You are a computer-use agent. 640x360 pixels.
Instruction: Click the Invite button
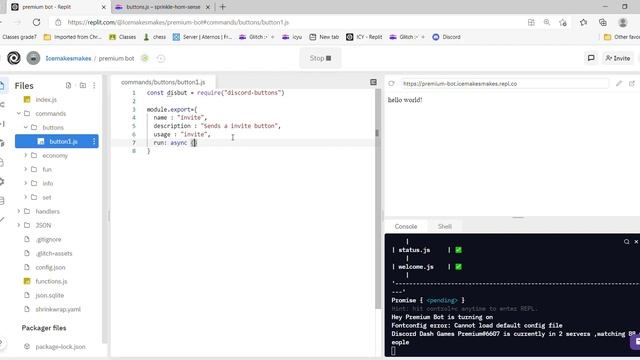pyautogui.click(x=618, y=58)
